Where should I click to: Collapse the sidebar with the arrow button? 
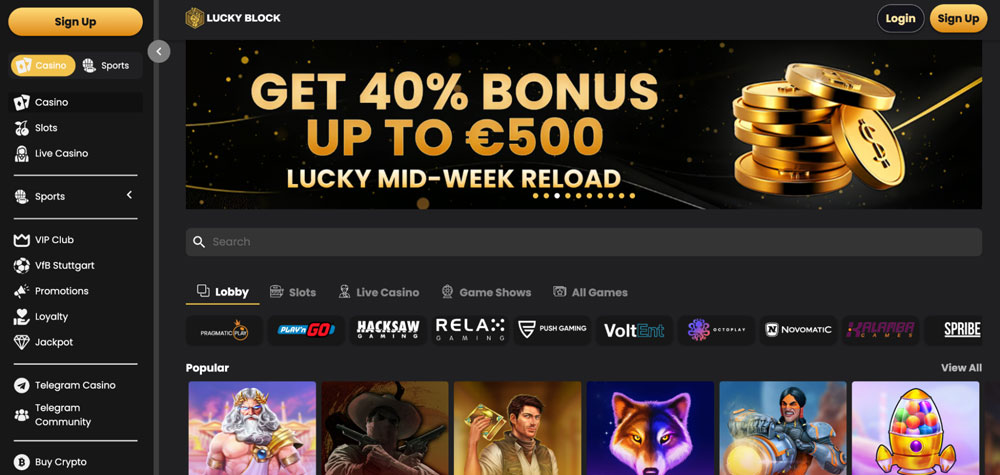[x=159, y=52]
